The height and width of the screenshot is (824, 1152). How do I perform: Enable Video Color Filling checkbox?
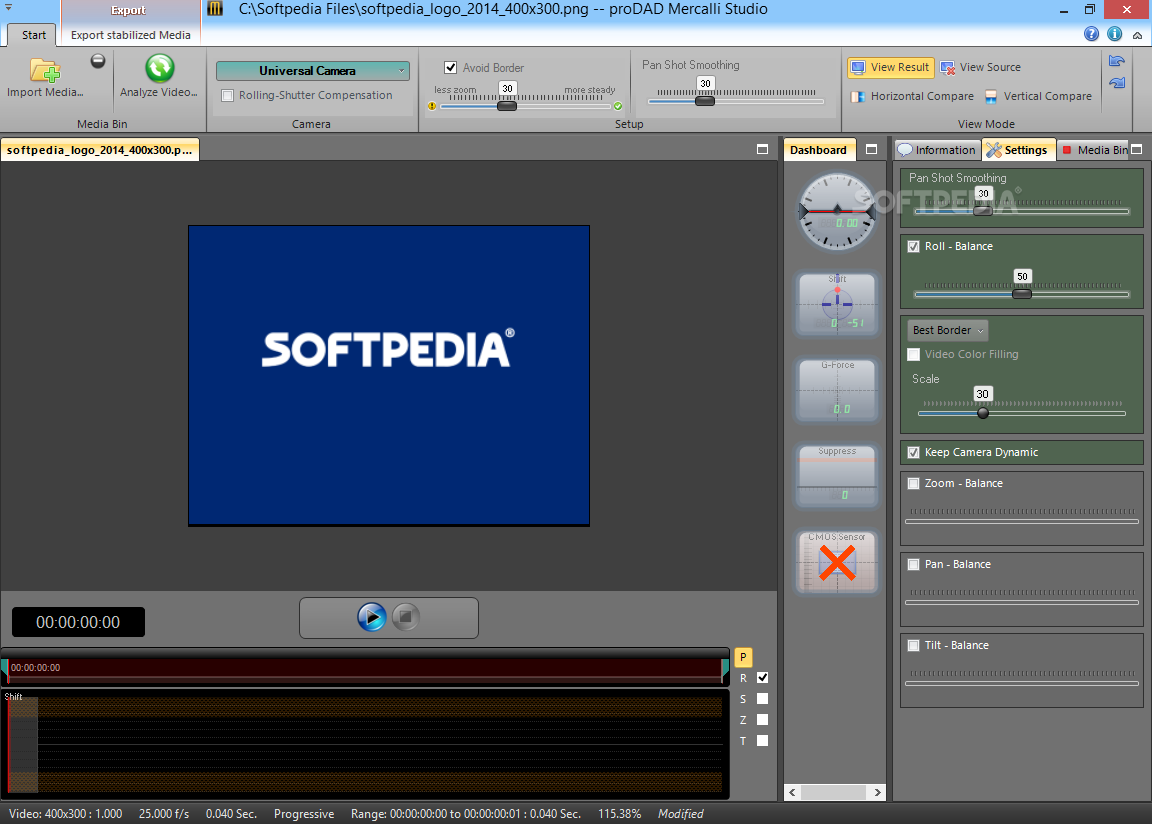pos(913,355)
